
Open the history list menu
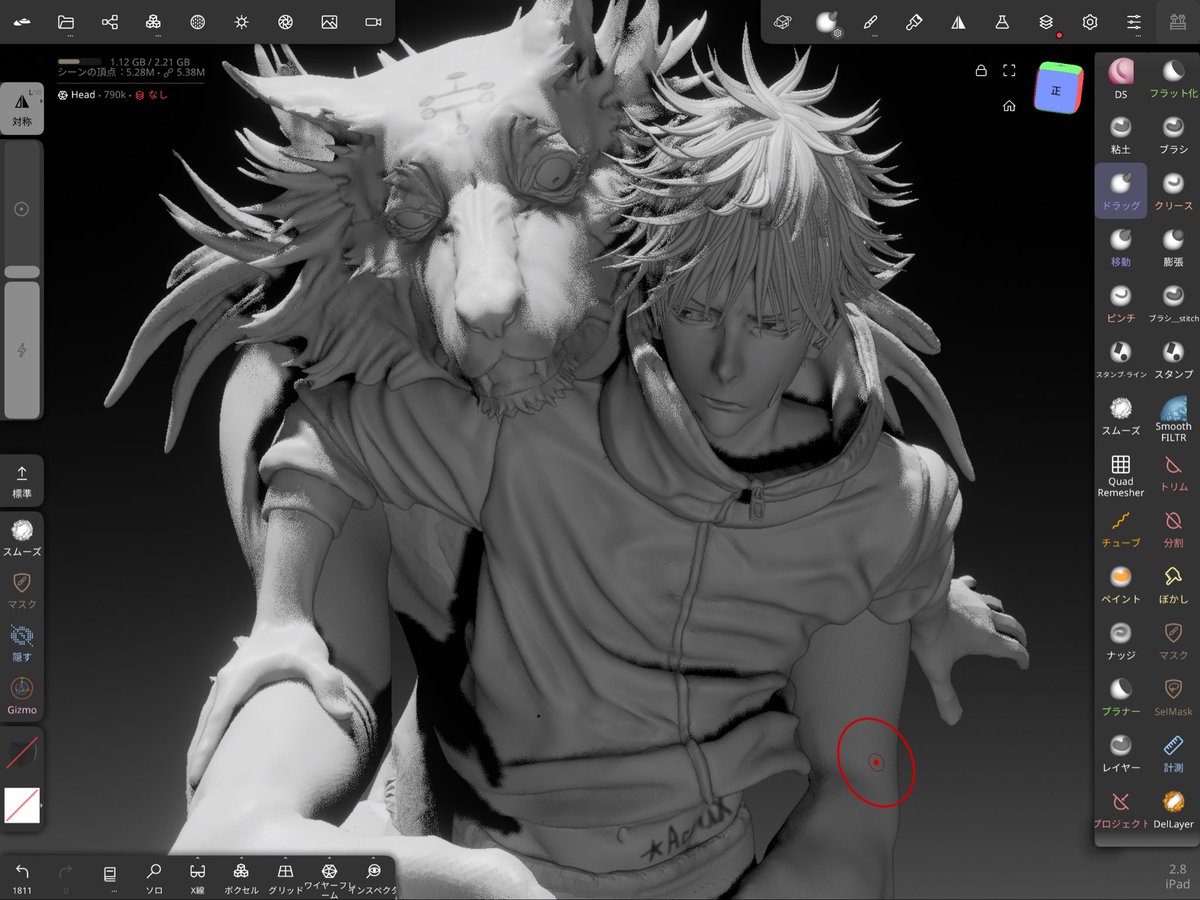(x=110, y=877)
